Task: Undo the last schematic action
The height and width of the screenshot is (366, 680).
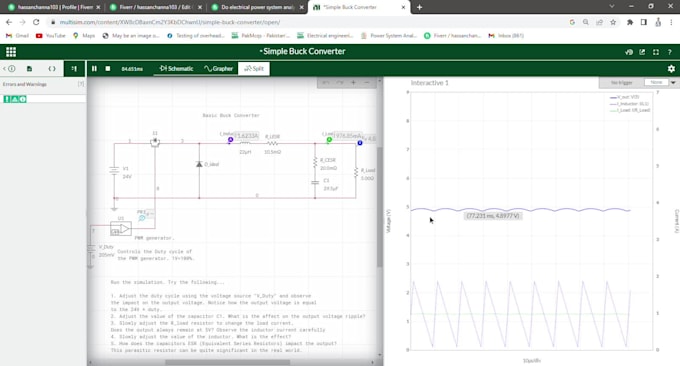Action: pos(326,82)
